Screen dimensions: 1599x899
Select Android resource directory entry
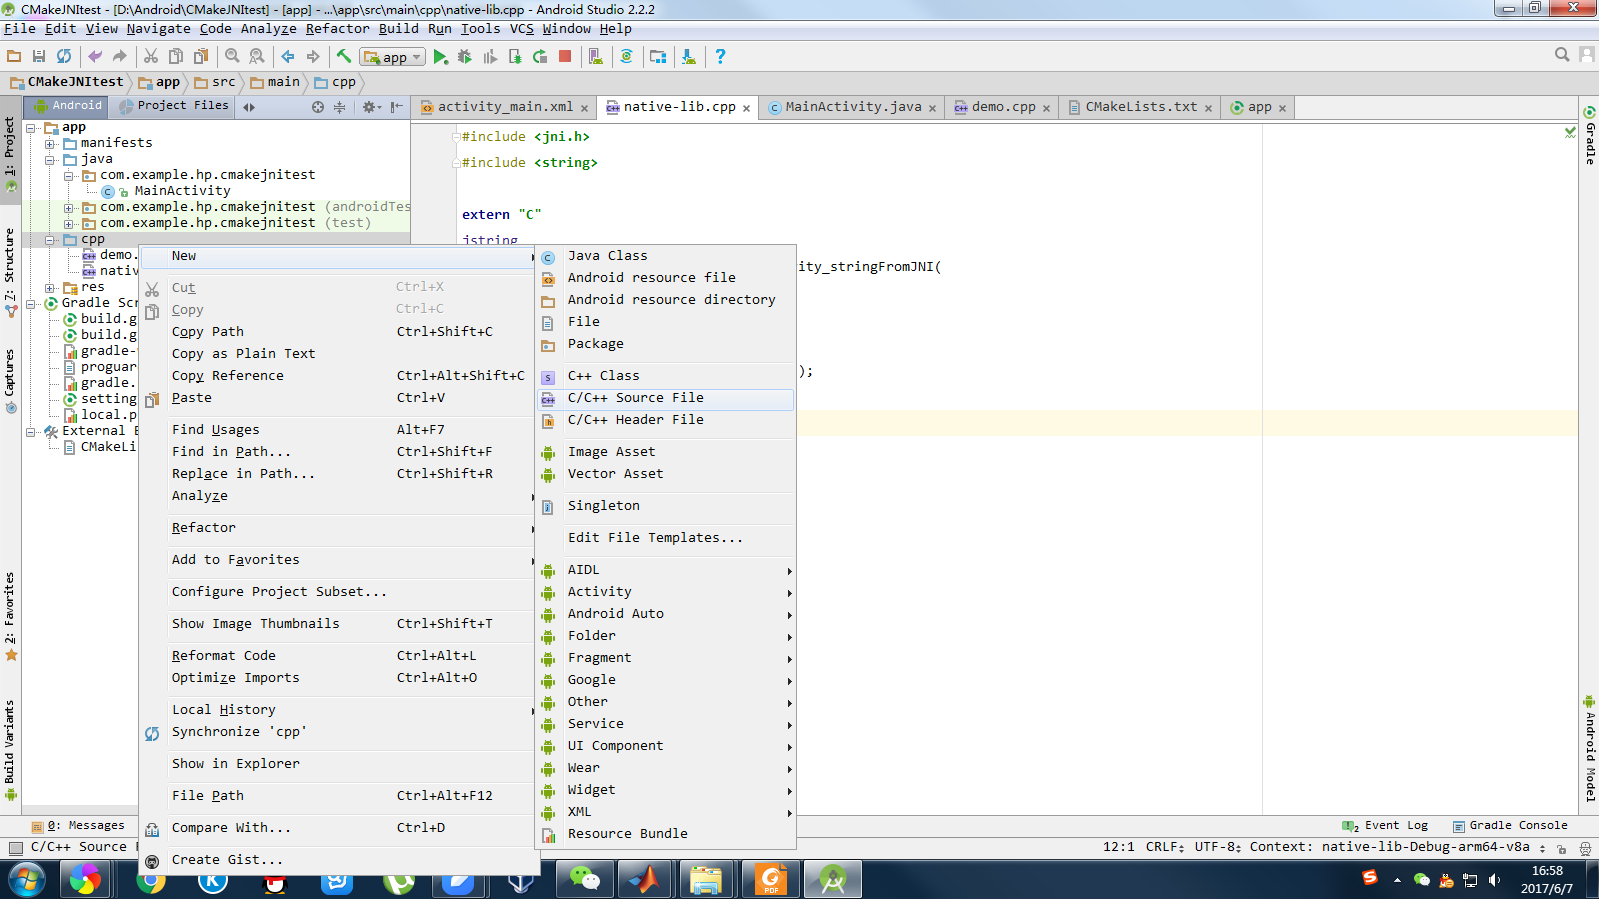pos(666,300)
